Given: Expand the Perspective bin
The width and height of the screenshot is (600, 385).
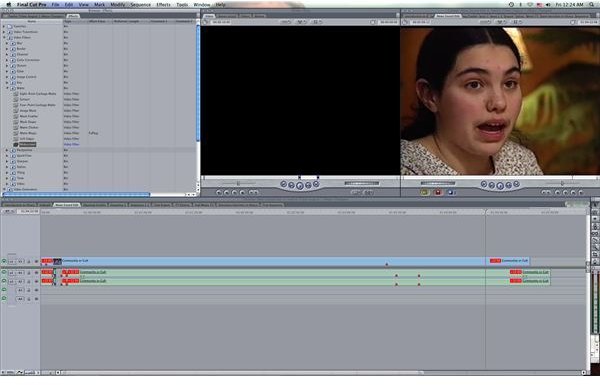Looking at the screenshot, I should [7, 150].
